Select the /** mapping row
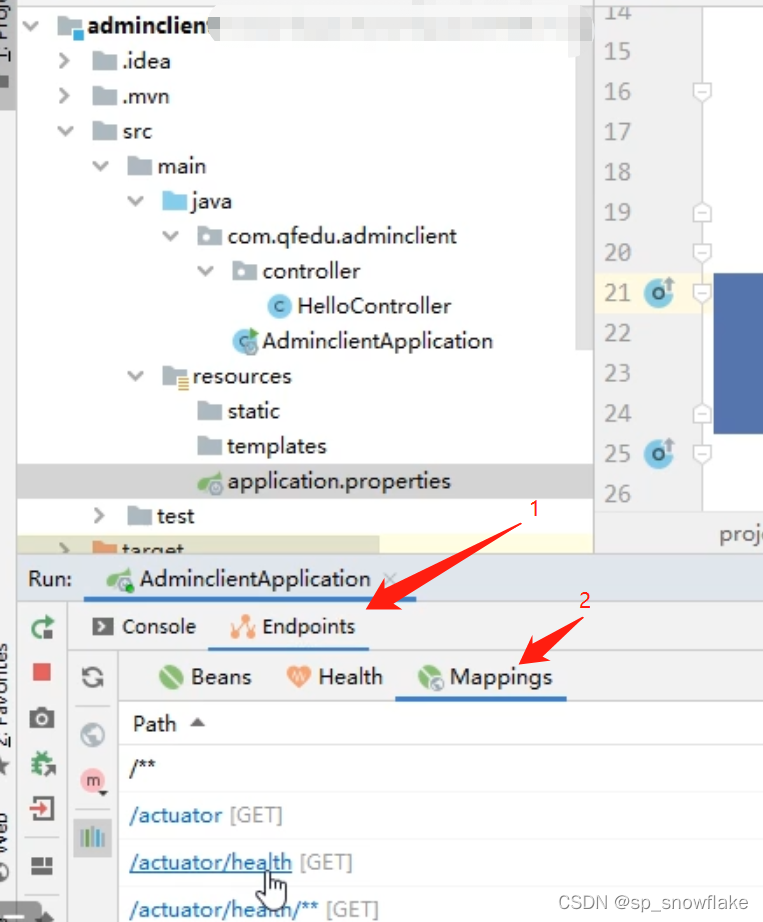The width and height of the screenshot is (763, 922). pyautogui.click(x=441, y=768)
